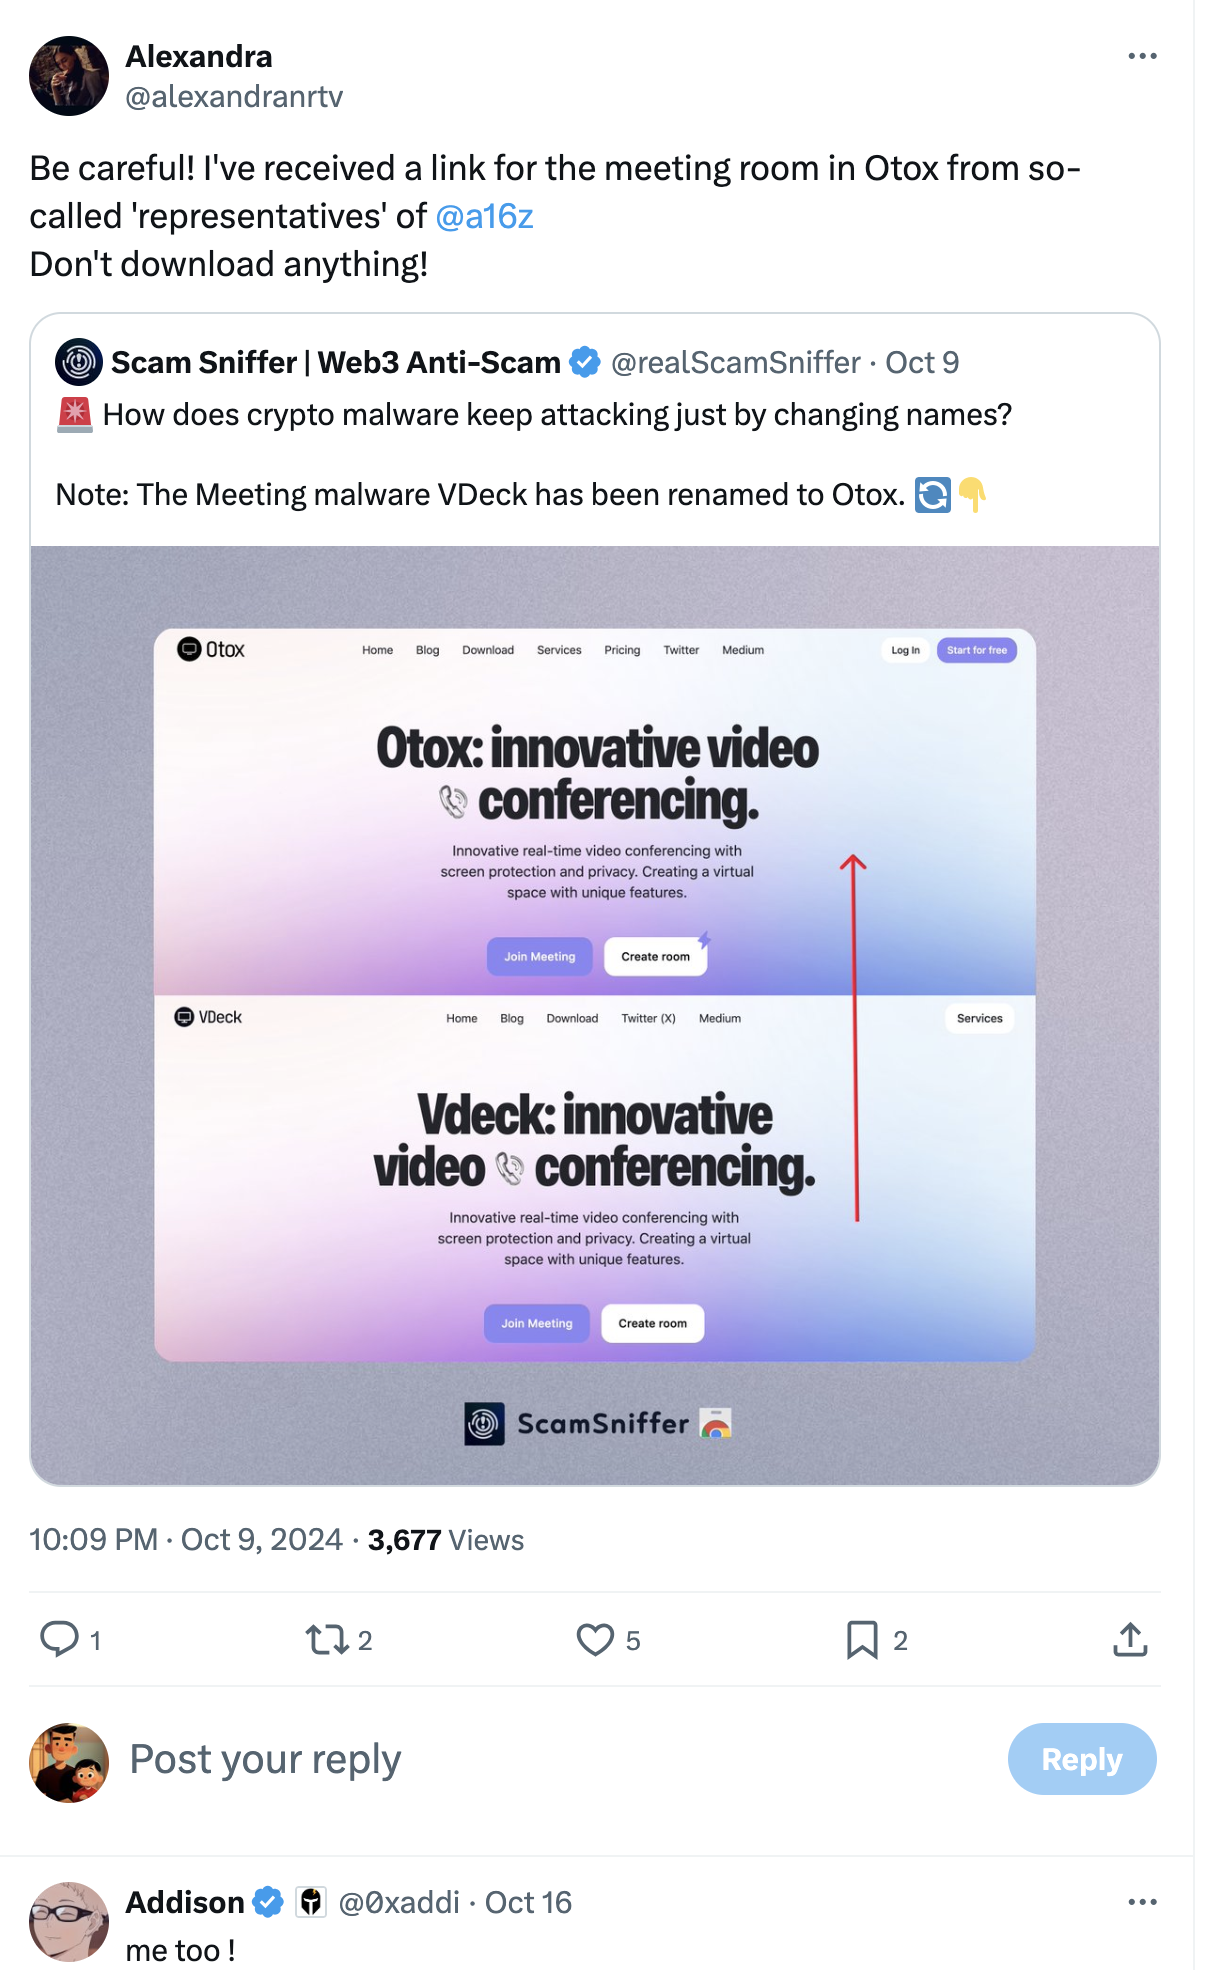Click the reply comment bubble icon
Viewport: 1212px width, 1970px height.
[x=59, y=1639]
